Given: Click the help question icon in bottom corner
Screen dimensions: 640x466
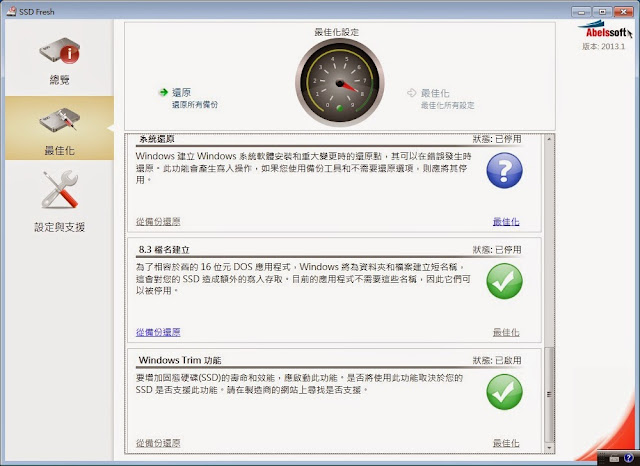Looking at the screenshot, I should pyautogui.click(x=629, y=458).
